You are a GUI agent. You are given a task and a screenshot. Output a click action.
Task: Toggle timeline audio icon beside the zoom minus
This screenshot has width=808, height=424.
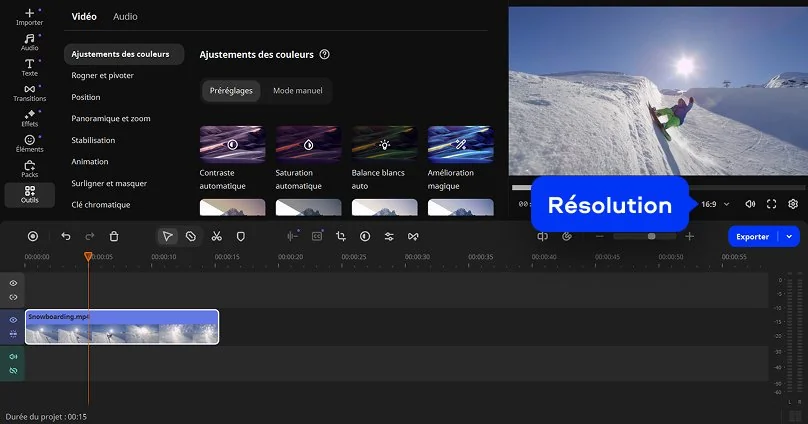[542, 236]
